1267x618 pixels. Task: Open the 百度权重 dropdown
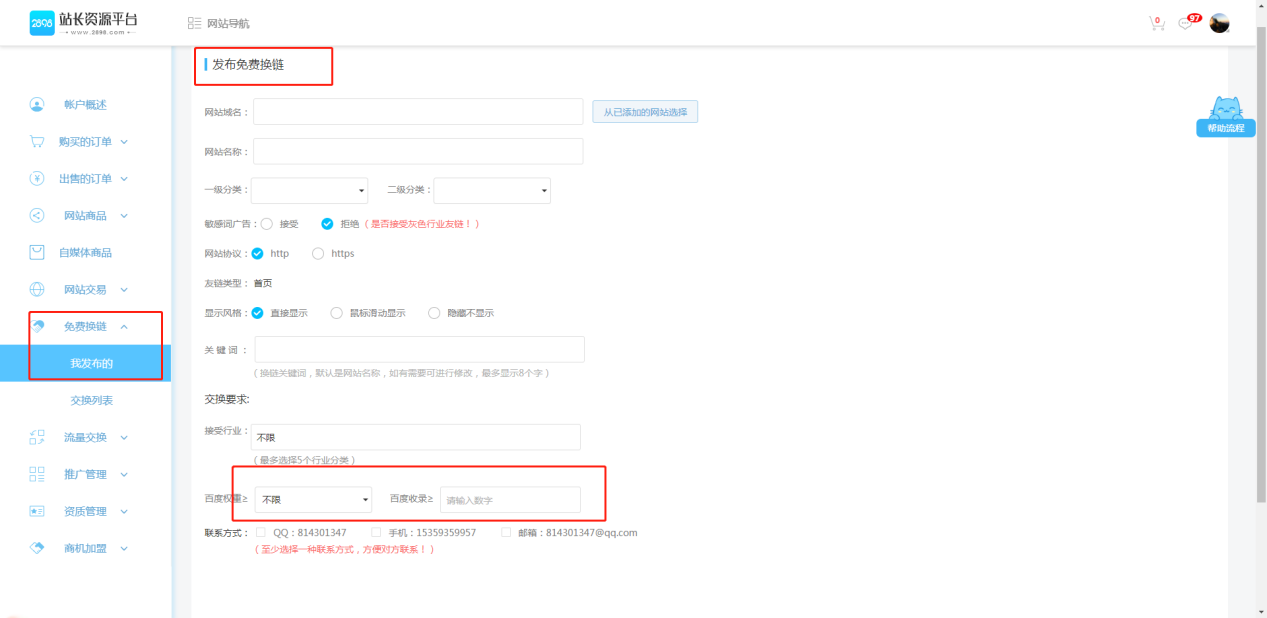(313, 499)
